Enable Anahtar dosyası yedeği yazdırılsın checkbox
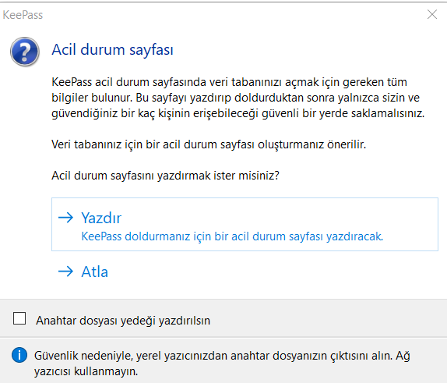This screenshot has width=448, height=384. click(19, 318)
